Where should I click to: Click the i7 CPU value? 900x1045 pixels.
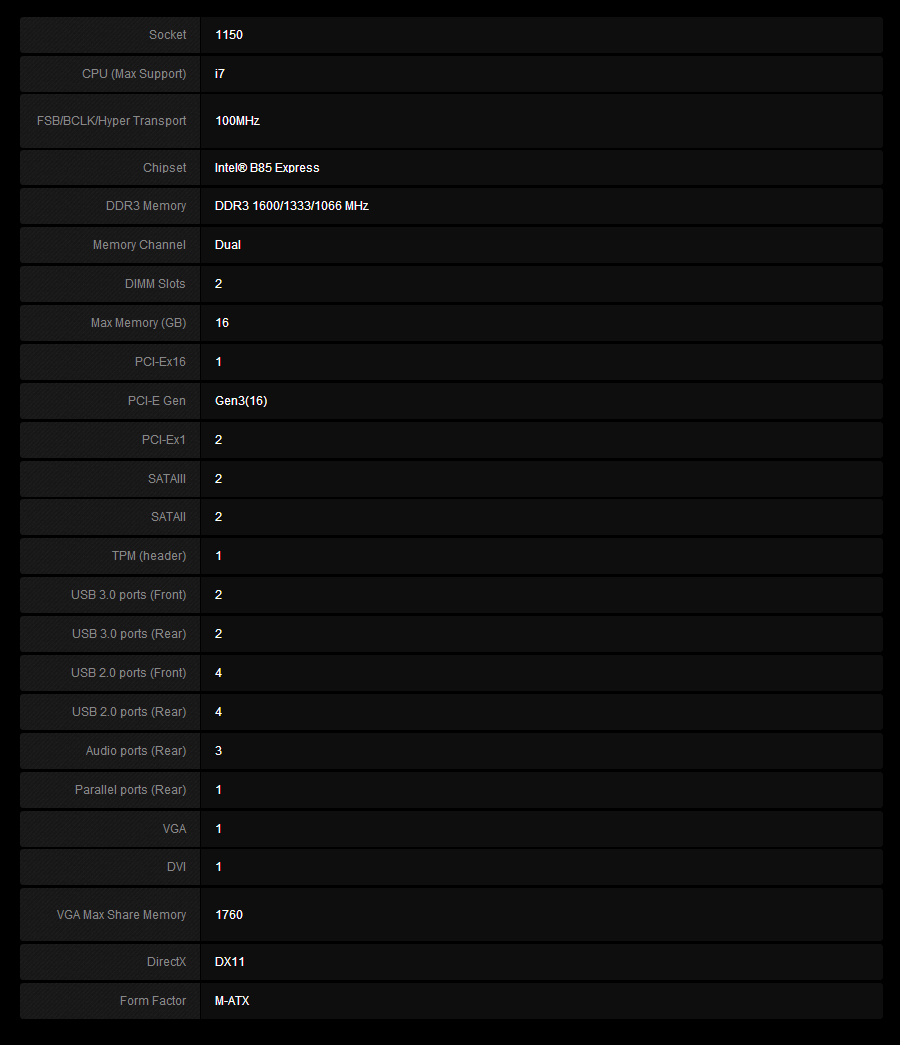click(220, 74)
